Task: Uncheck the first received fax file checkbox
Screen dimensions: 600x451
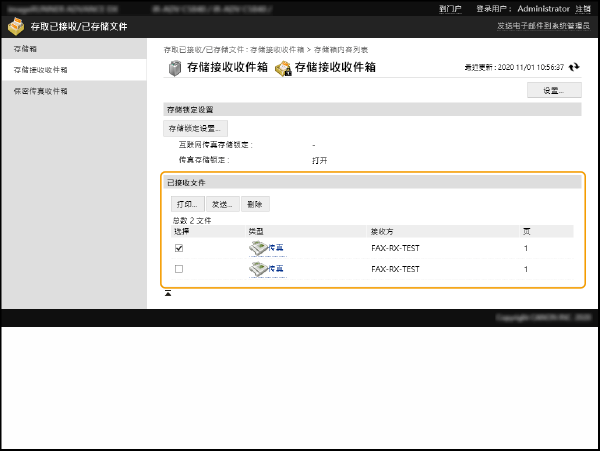Action: point(179,247)
